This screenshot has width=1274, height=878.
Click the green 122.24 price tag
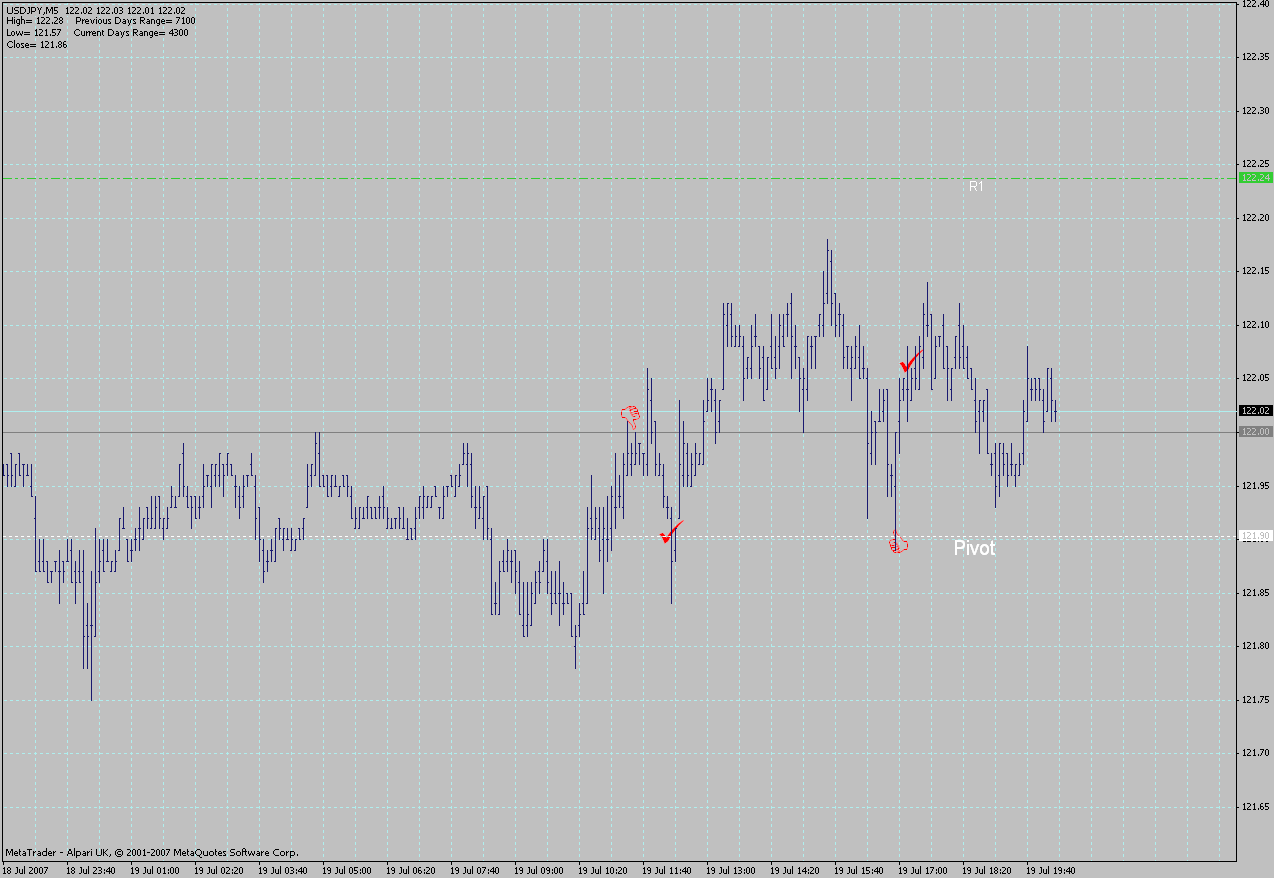click(1255, 177)
